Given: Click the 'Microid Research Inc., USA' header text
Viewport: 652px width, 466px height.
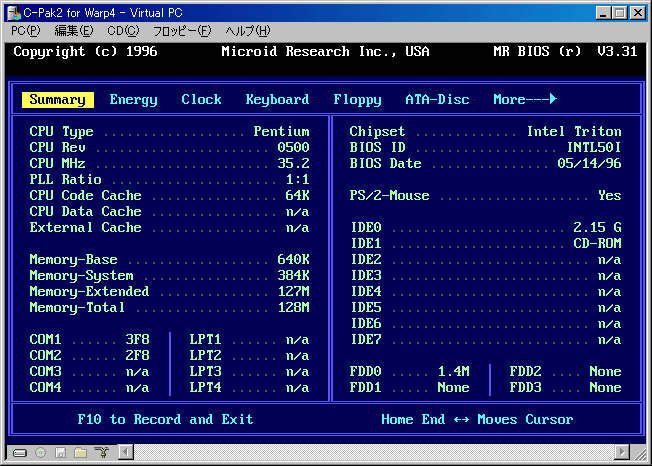Looking at the screenshot, I should [x=326, y=52].
